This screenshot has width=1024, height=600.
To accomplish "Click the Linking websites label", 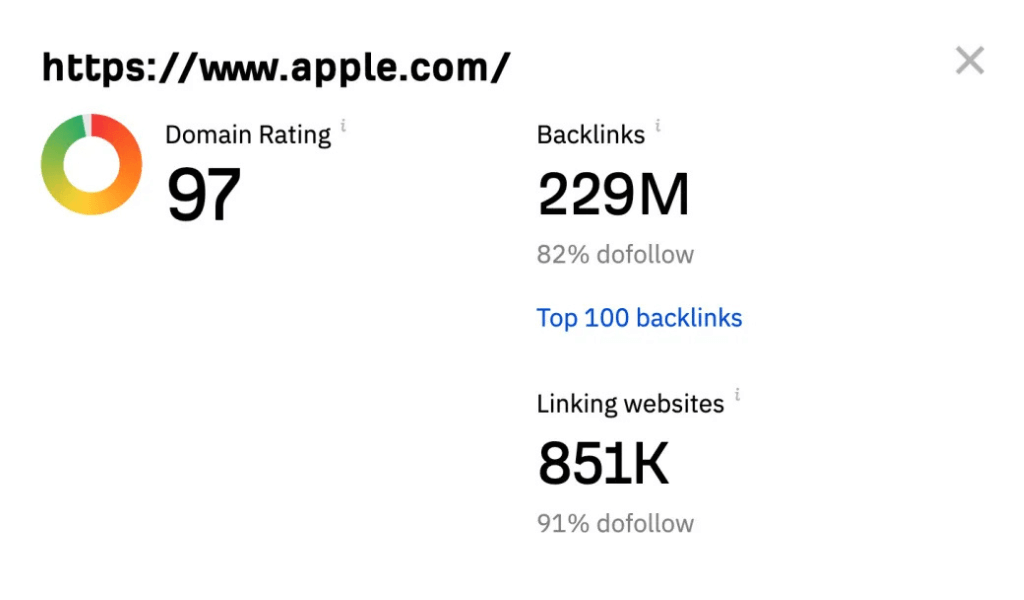I will tap(630, 404).
